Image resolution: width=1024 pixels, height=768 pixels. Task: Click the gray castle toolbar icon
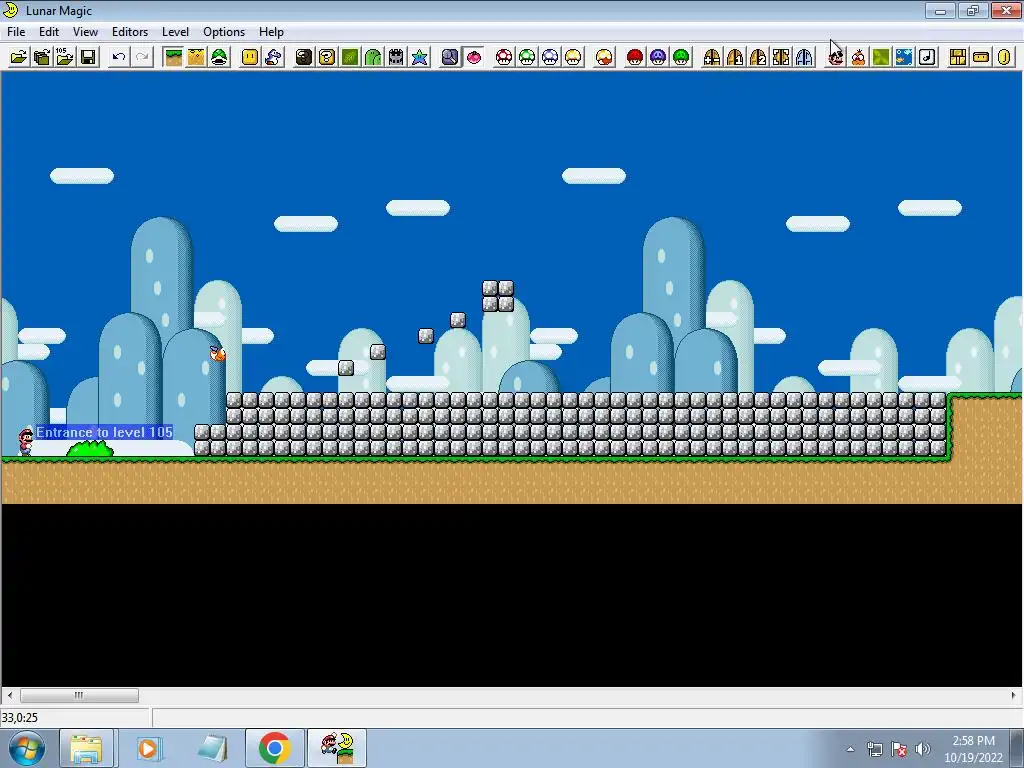point(396,57)
